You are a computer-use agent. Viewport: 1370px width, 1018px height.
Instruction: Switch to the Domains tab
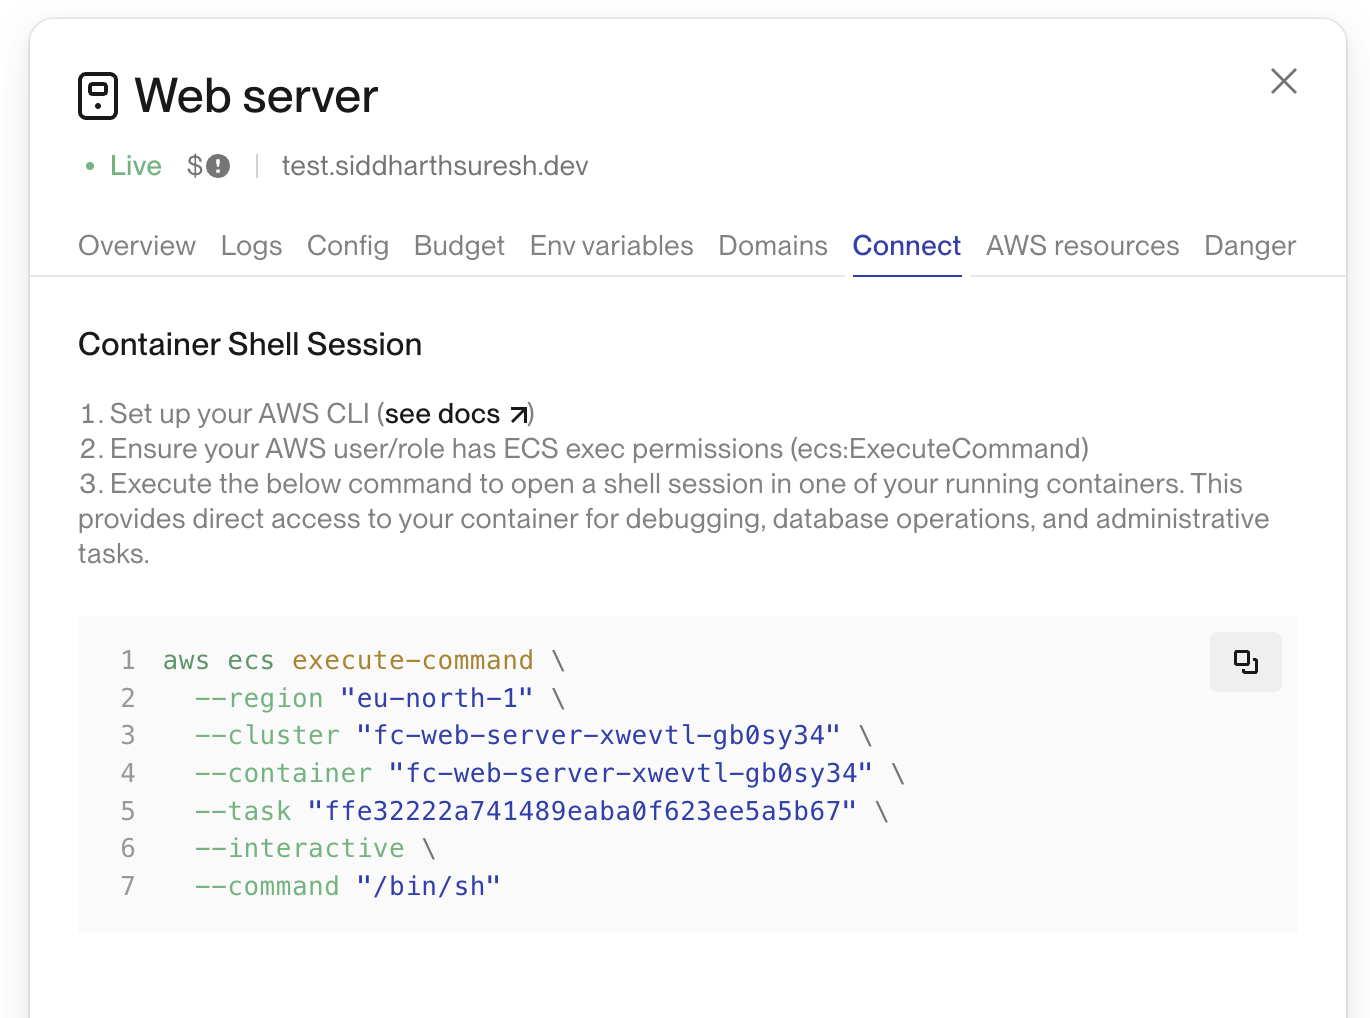tap(772, 246)
